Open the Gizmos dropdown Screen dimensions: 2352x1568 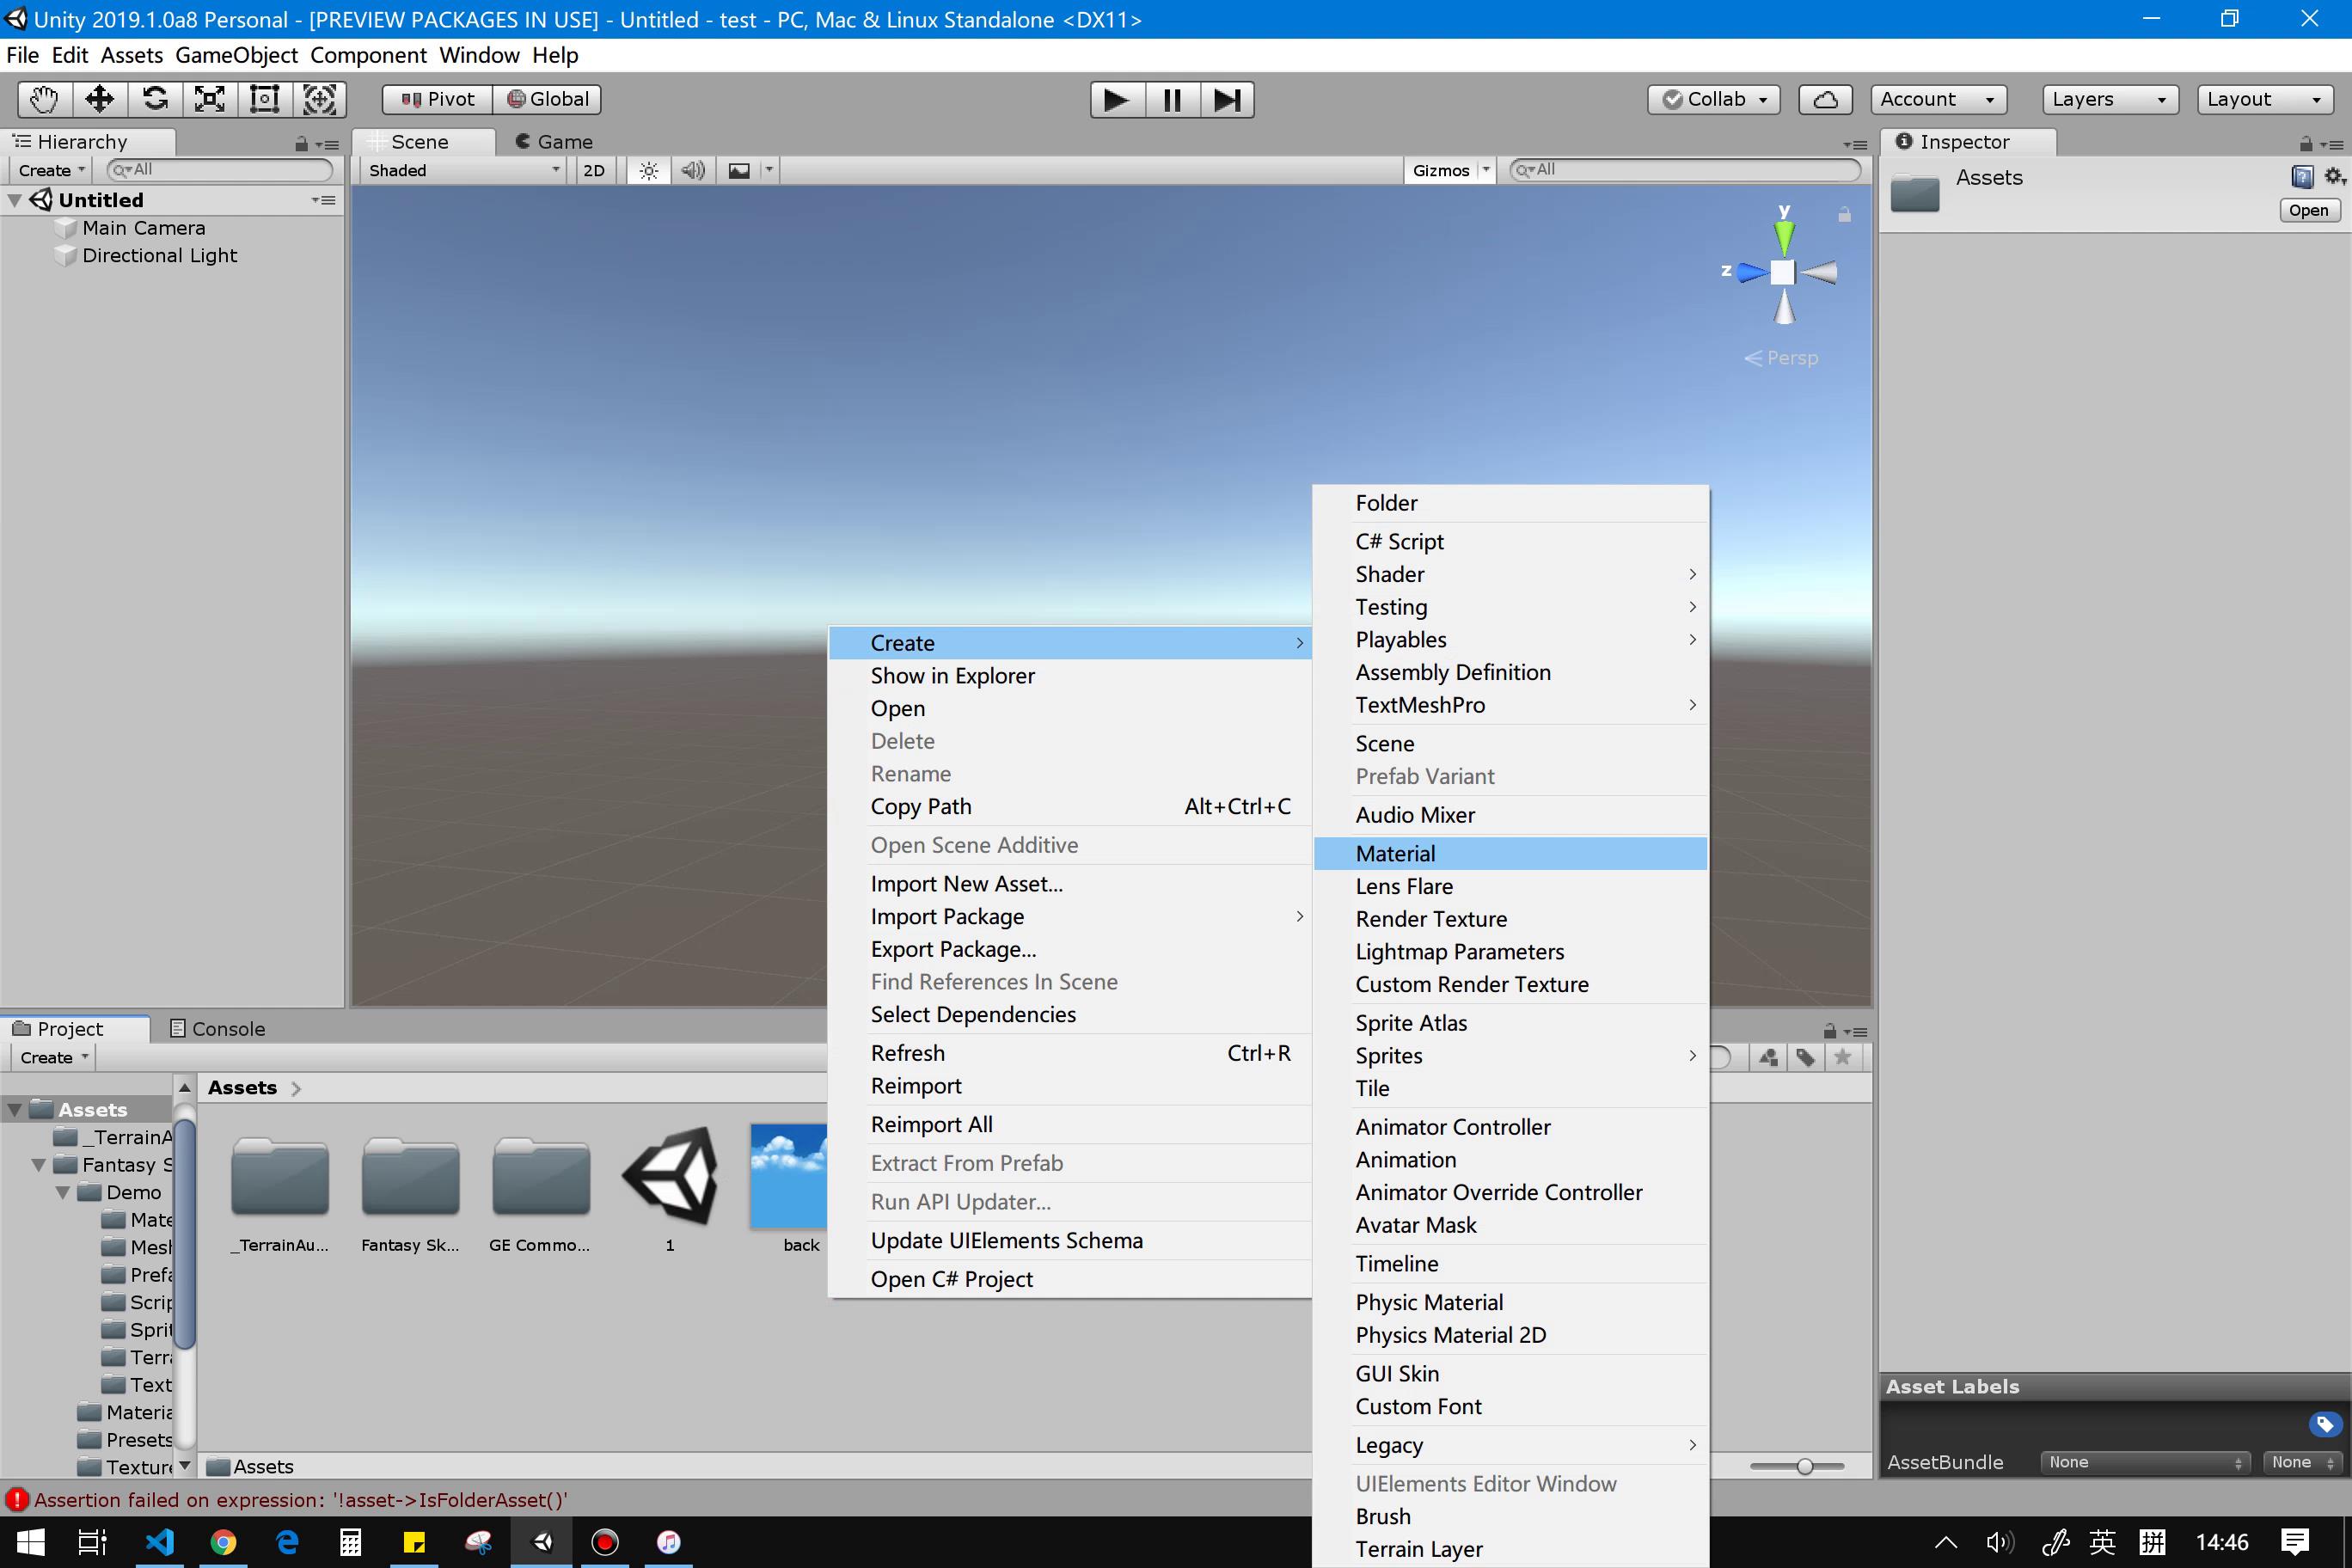(x=1449, y=170)
